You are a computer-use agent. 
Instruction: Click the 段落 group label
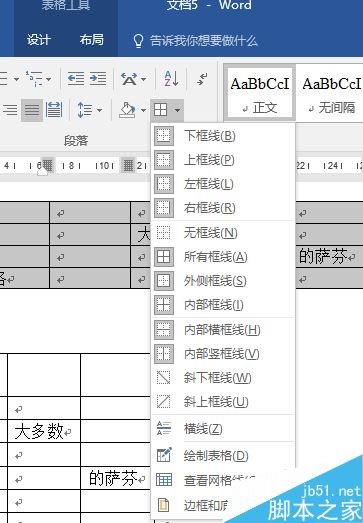tap(76, 140)
